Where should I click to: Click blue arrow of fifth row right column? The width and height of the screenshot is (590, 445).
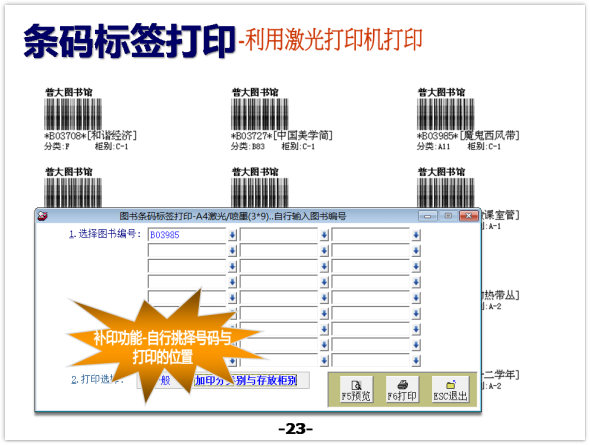[416, 298]
